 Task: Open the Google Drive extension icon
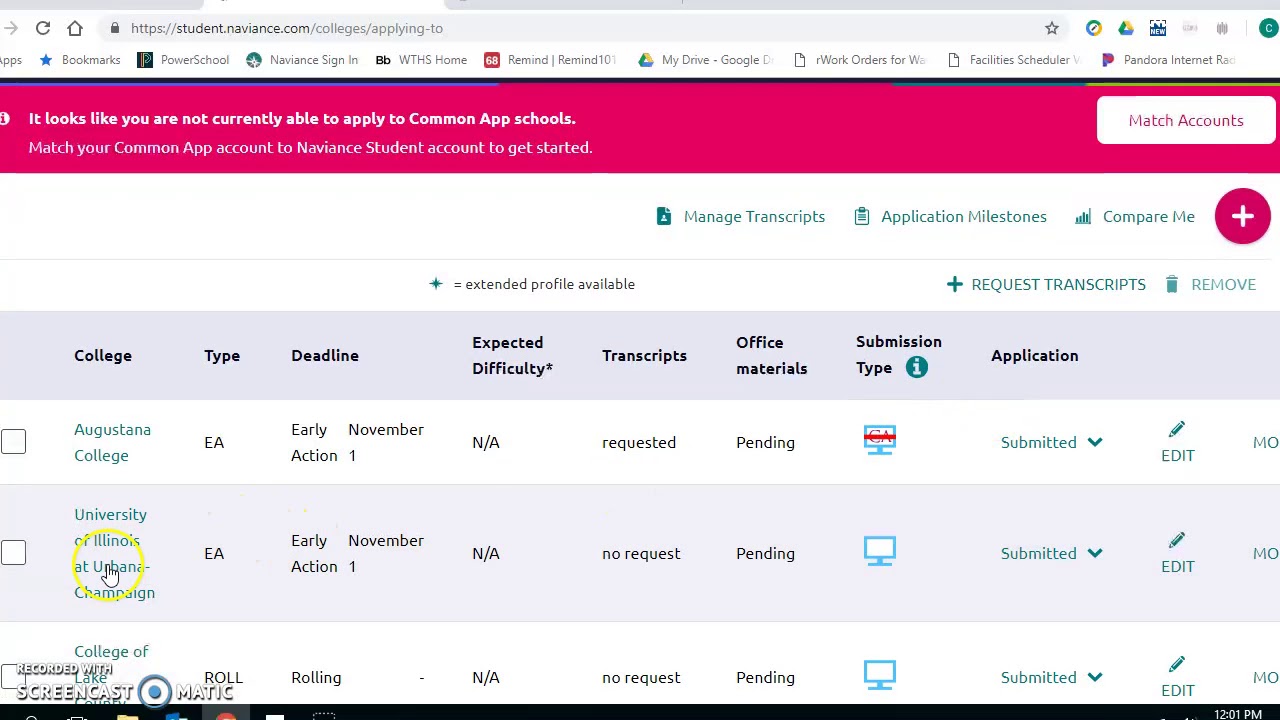point(1126,28)
